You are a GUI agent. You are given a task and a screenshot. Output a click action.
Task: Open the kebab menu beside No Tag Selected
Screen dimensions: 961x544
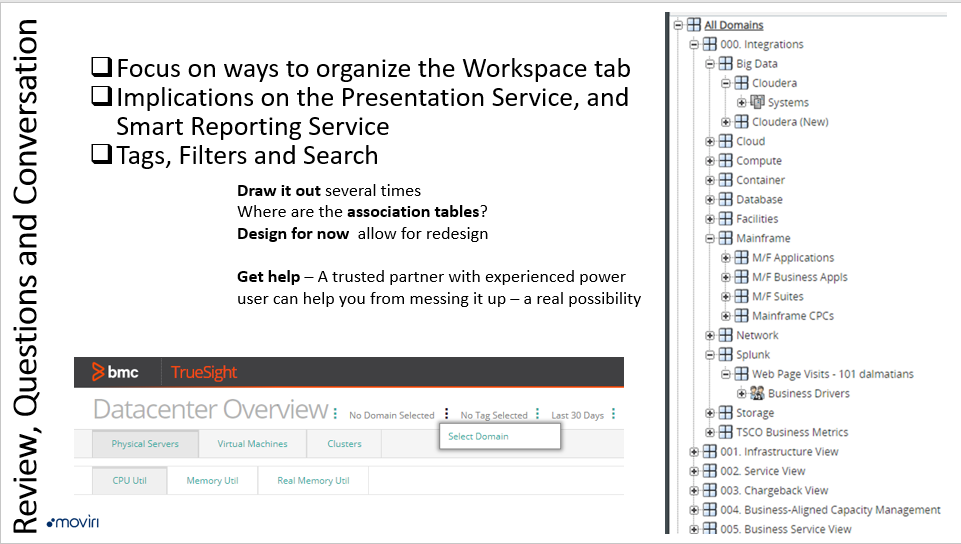pyautogui.click(x=537, y=415)
